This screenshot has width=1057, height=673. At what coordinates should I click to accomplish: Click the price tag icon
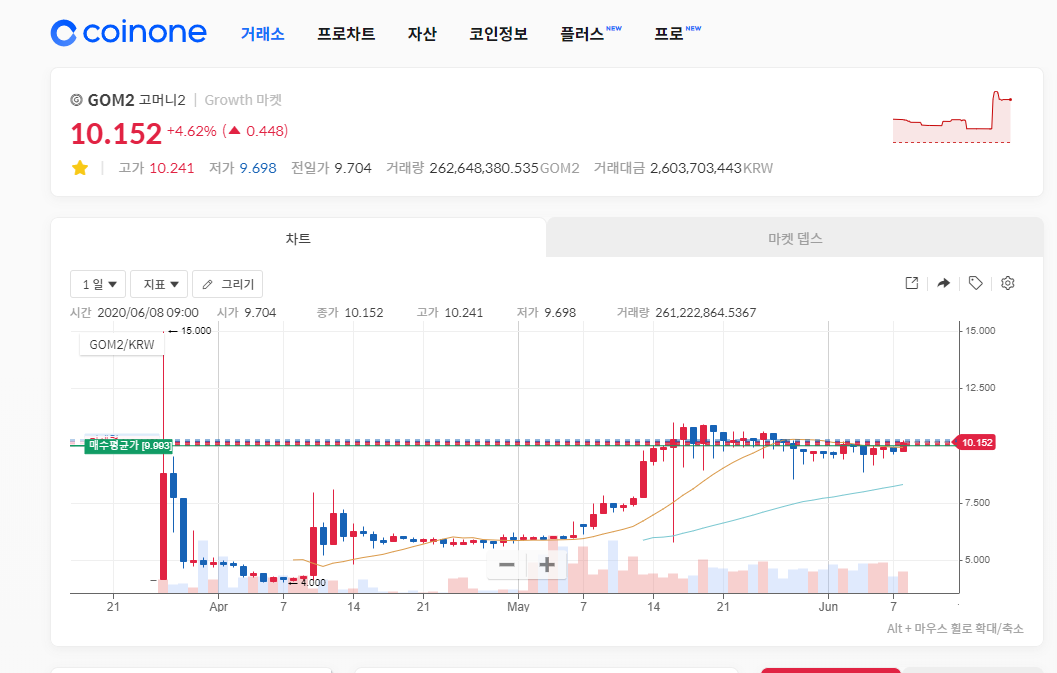click(x=975, y=283)
